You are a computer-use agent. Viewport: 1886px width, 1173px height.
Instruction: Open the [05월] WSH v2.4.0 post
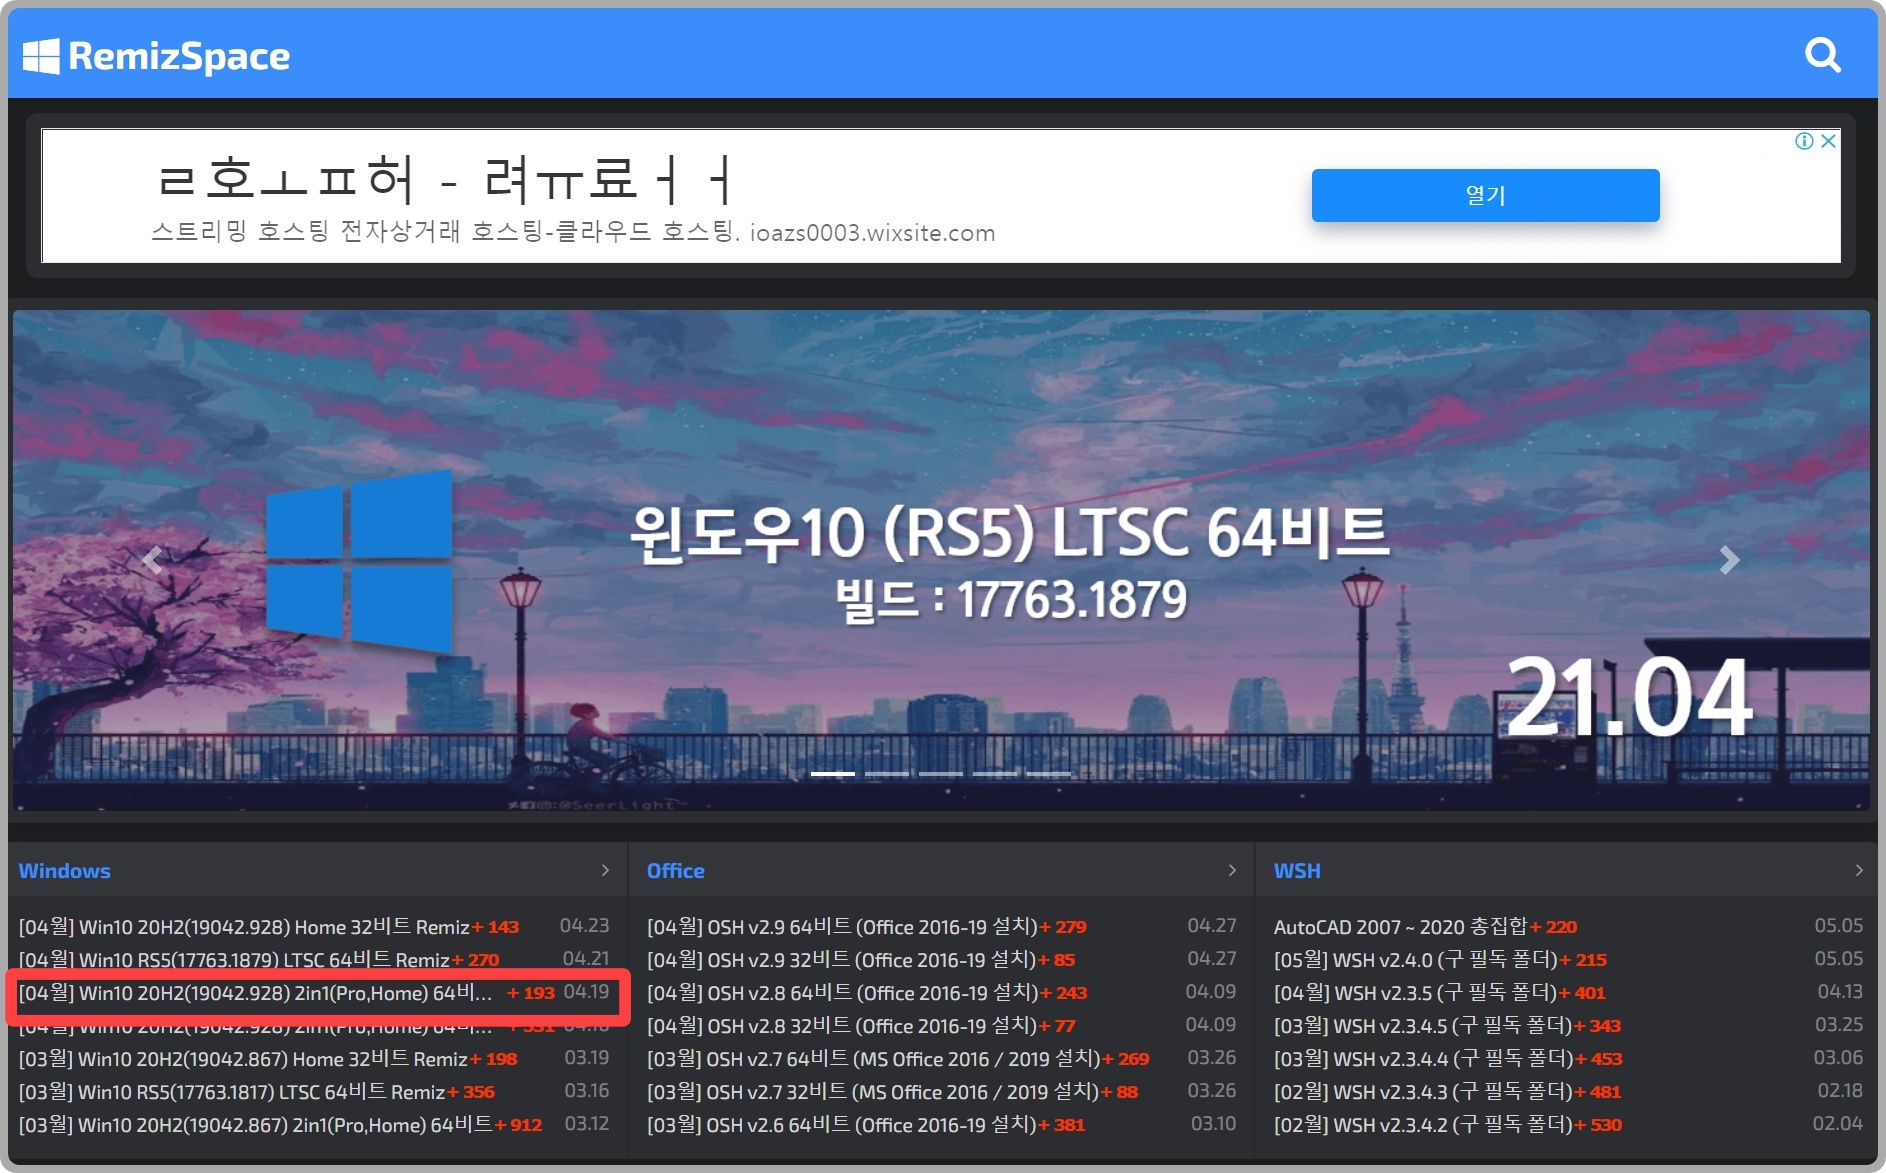[1415, 959]
